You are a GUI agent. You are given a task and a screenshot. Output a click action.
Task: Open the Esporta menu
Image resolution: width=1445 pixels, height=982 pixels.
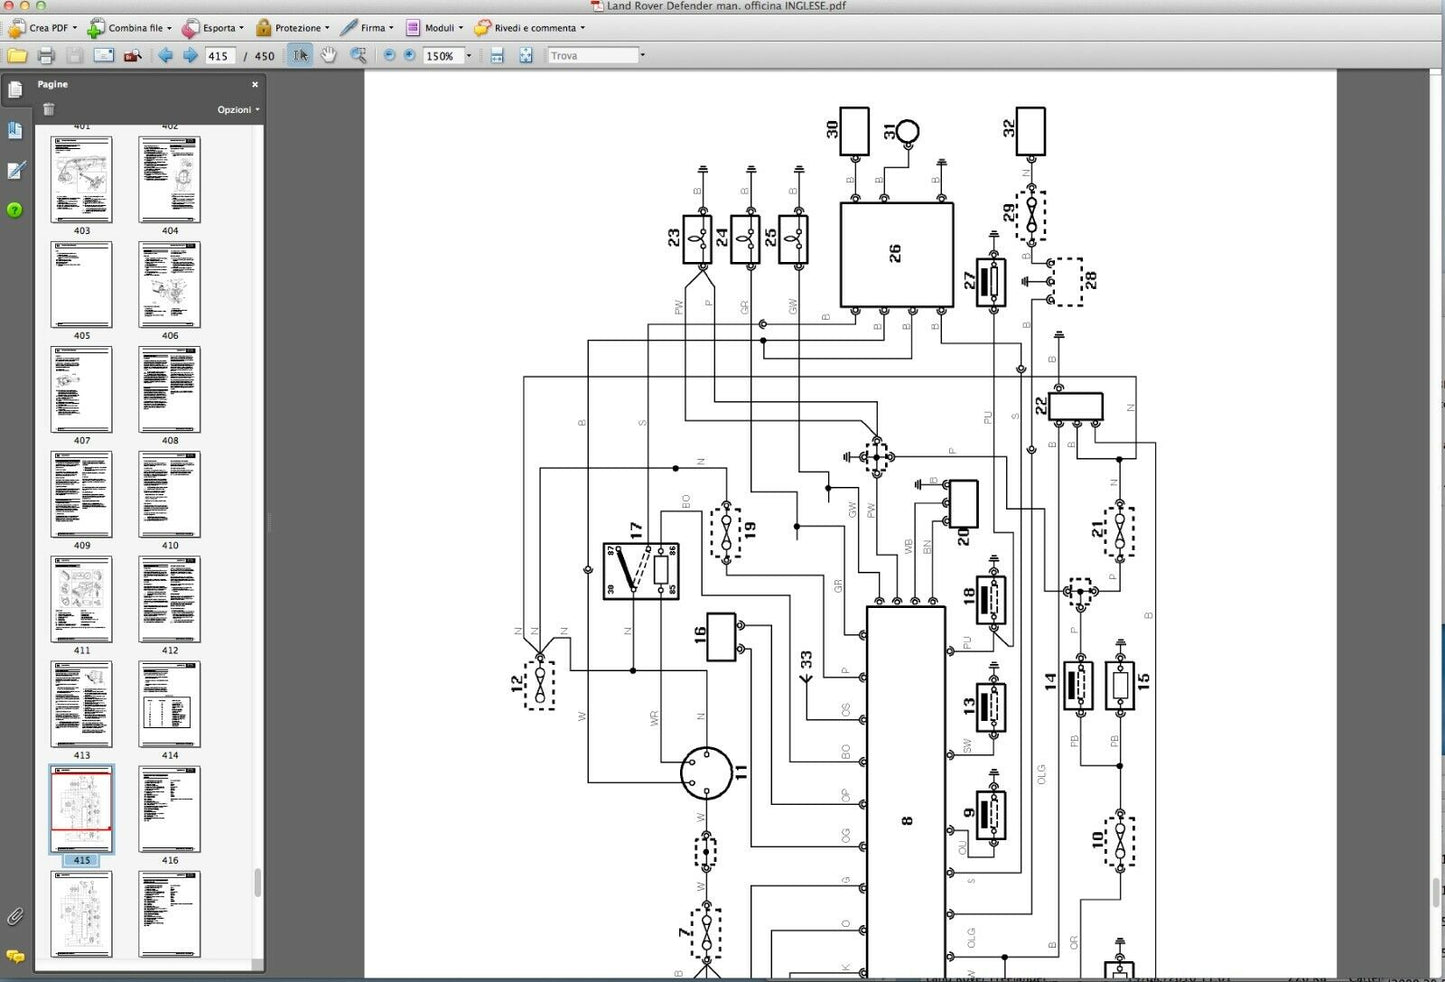click(x=212, y=28)
